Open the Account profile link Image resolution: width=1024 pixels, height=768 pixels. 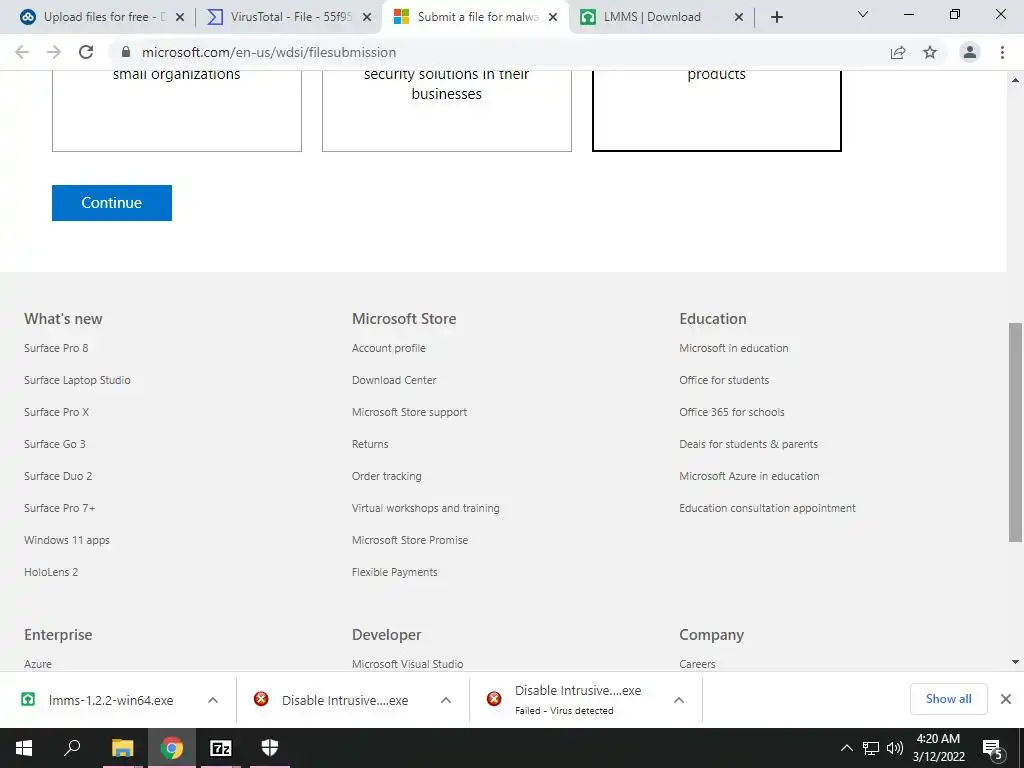click(x=389, y=348)
